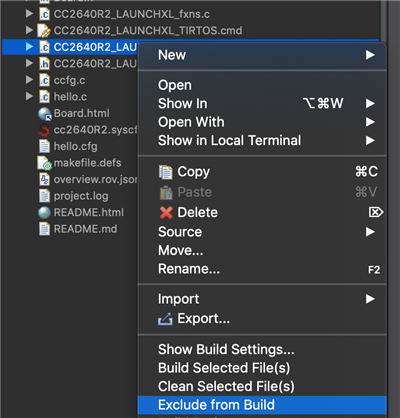Click the hello.c file icon

point(44,97)
